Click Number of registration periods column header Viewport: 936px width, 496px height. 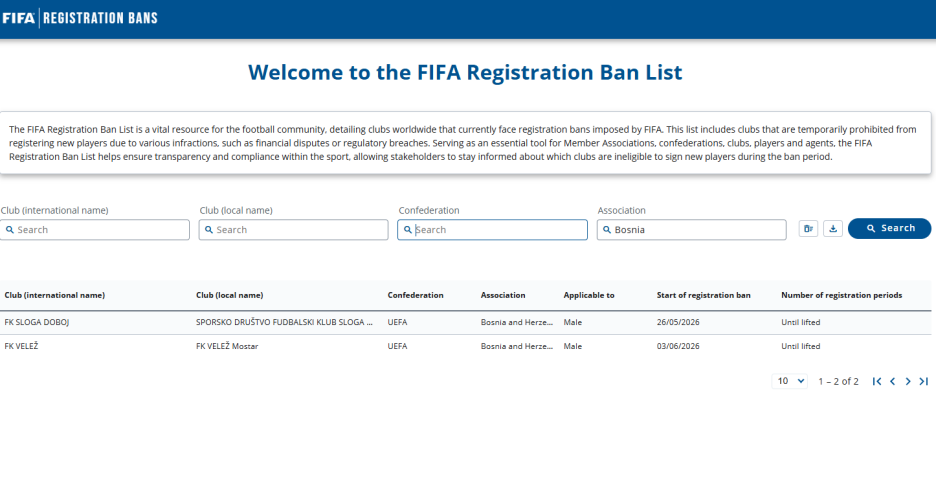841,295
